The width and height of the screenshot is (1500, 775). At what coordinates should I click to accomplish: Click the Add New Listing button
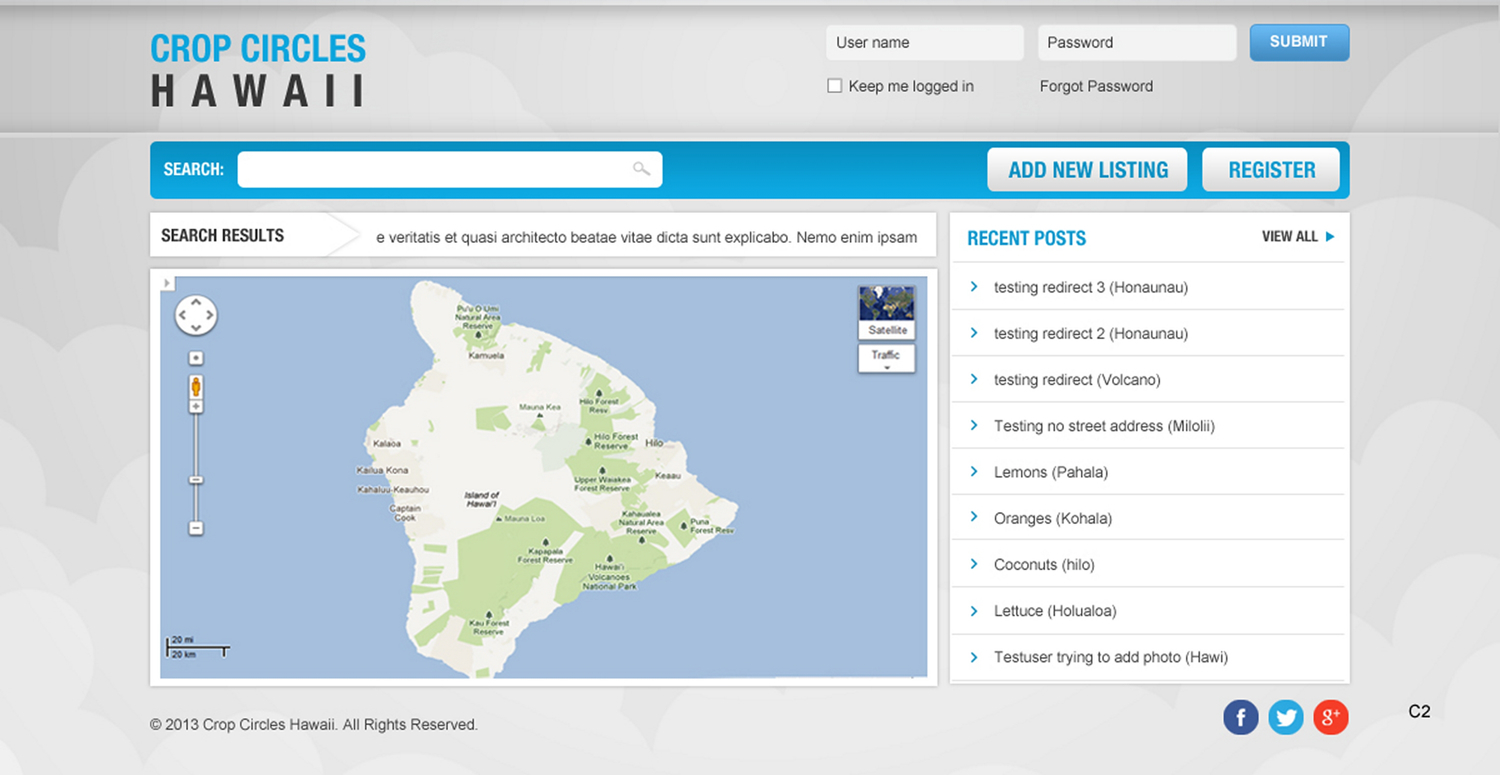coord(1087,170)
